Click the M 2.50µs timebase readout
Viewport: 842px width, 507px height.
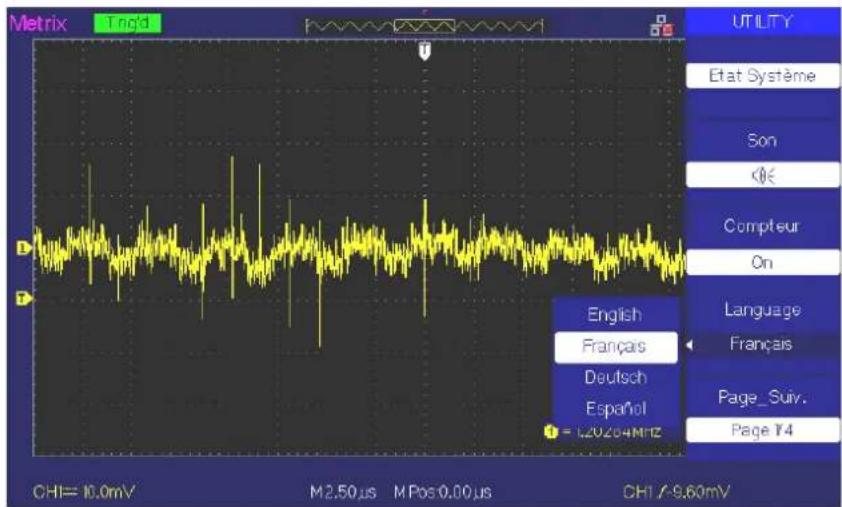[x=343, y=492]
